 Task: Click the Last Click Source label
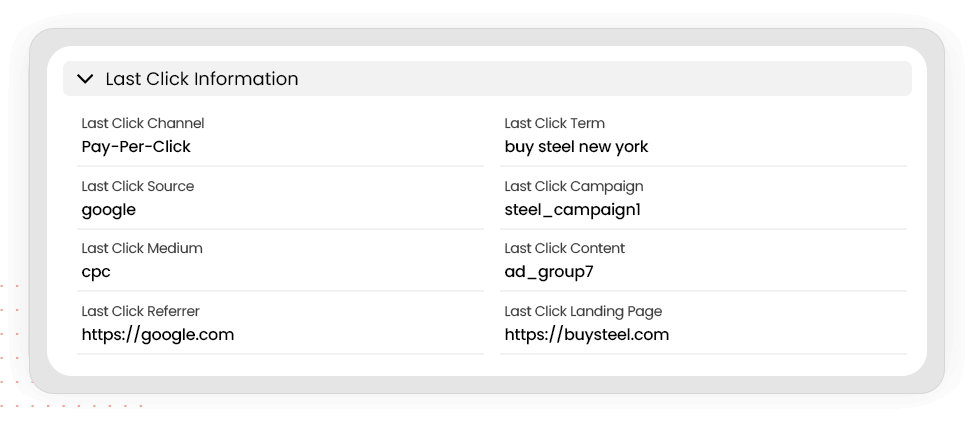(x=138, y=186)
